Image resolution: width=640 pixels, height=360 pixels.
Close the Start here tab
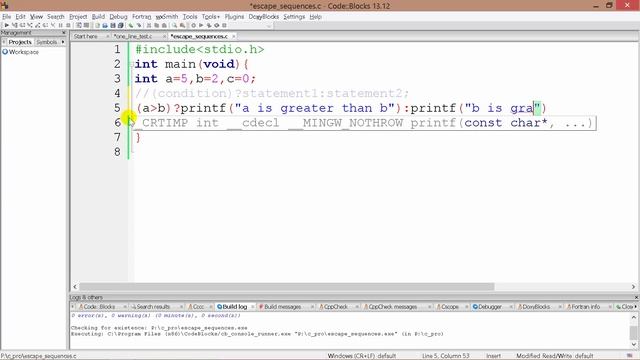coord(107,36)
